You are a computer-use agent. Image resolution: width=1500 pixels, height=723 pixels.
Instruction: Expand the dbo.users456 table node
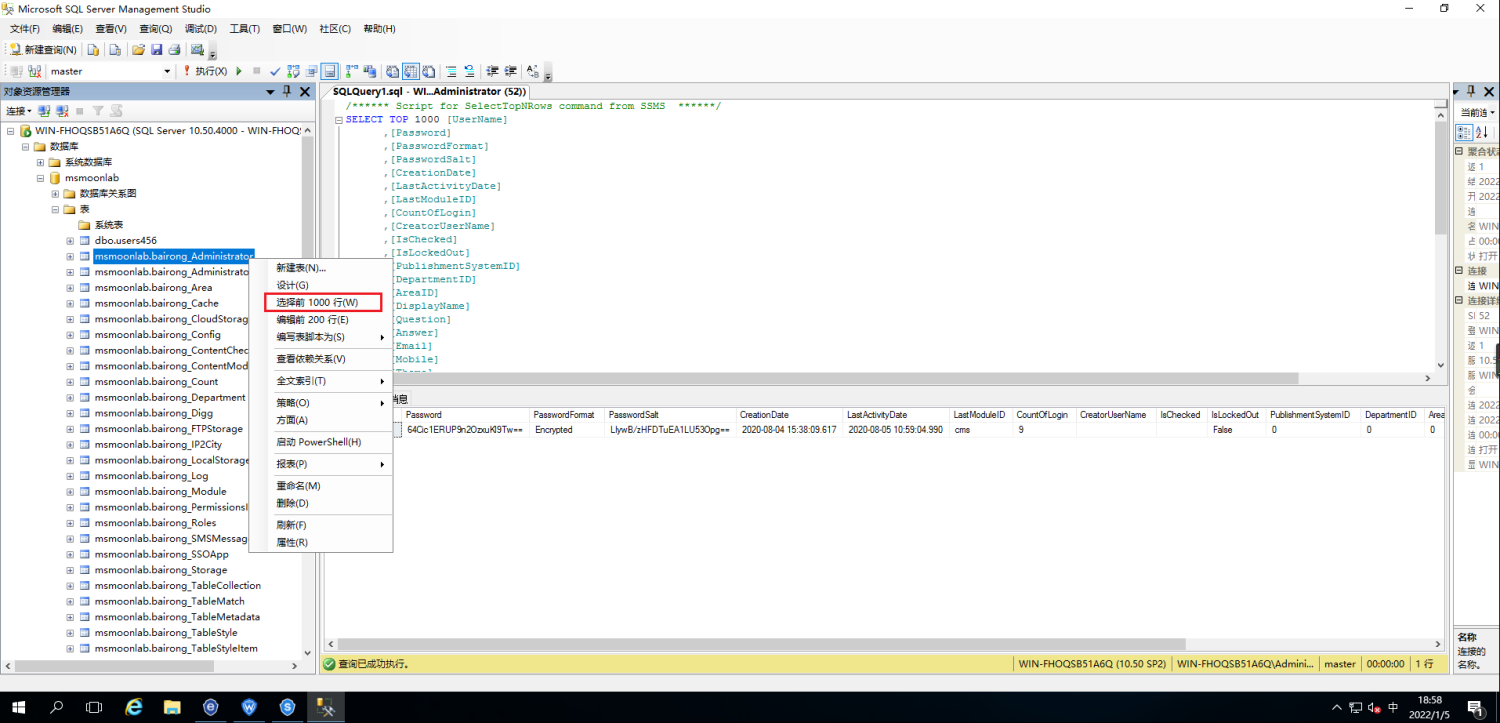(x=70, y=240)
